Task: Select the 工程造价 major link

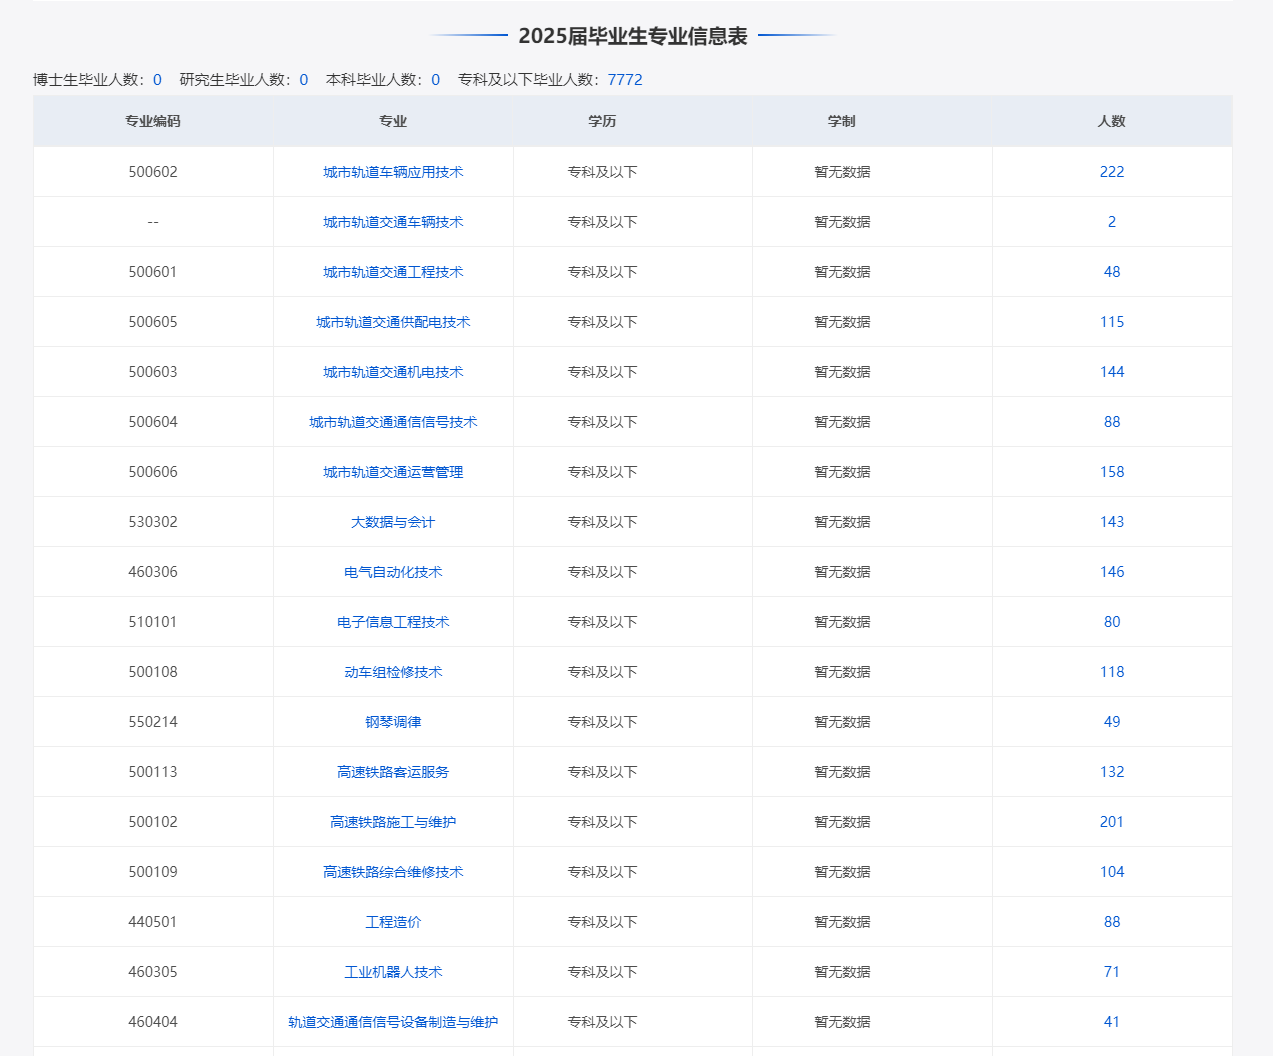Action: click(393, 922)
